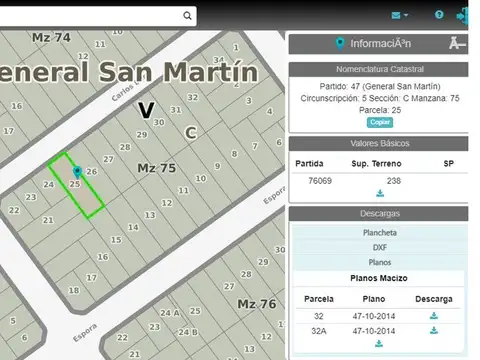Click the blue map pin on parcel 25
The width and height of the screenshot is (480, 360).
[x=77, y=172]
